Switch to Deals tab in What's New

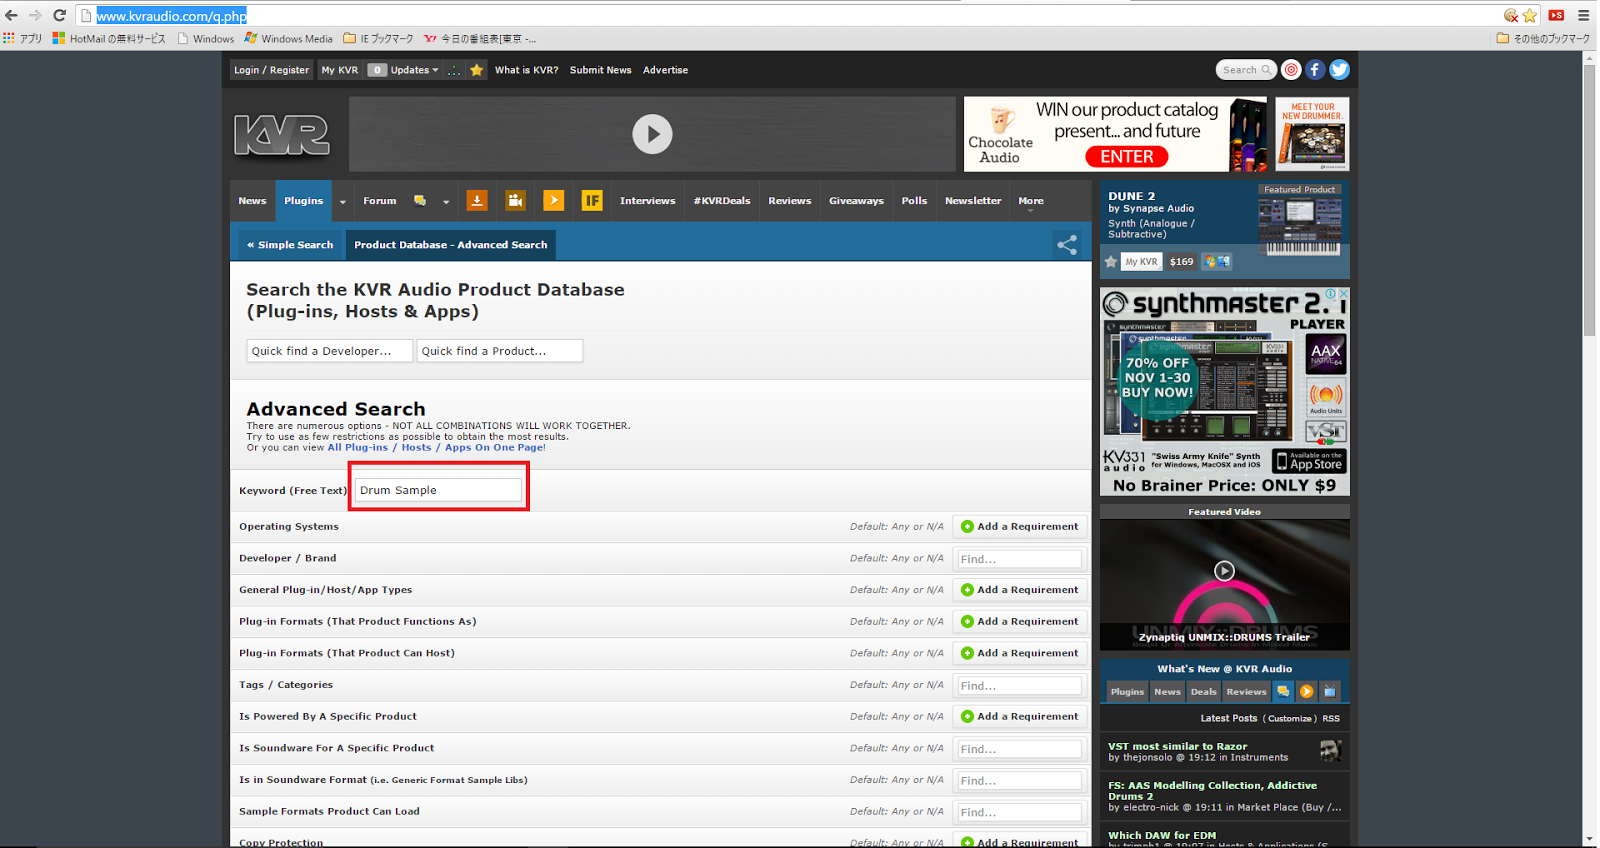[x=1203, y=692]
